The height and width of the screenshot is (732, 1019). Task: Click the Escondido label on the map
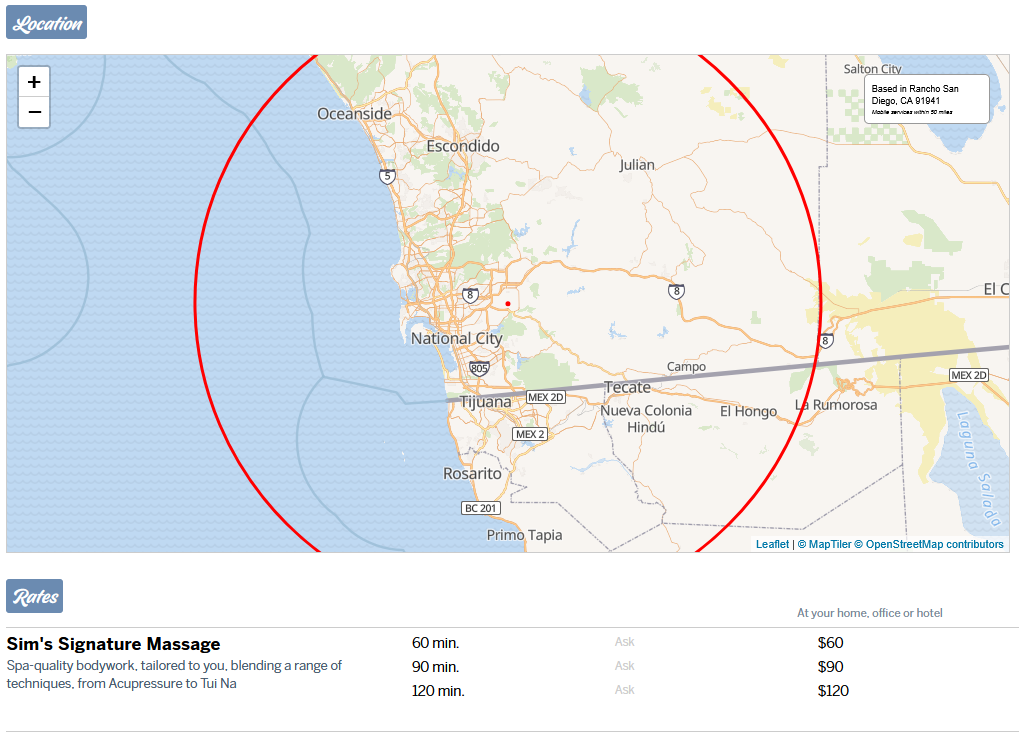tap(462, 146)
